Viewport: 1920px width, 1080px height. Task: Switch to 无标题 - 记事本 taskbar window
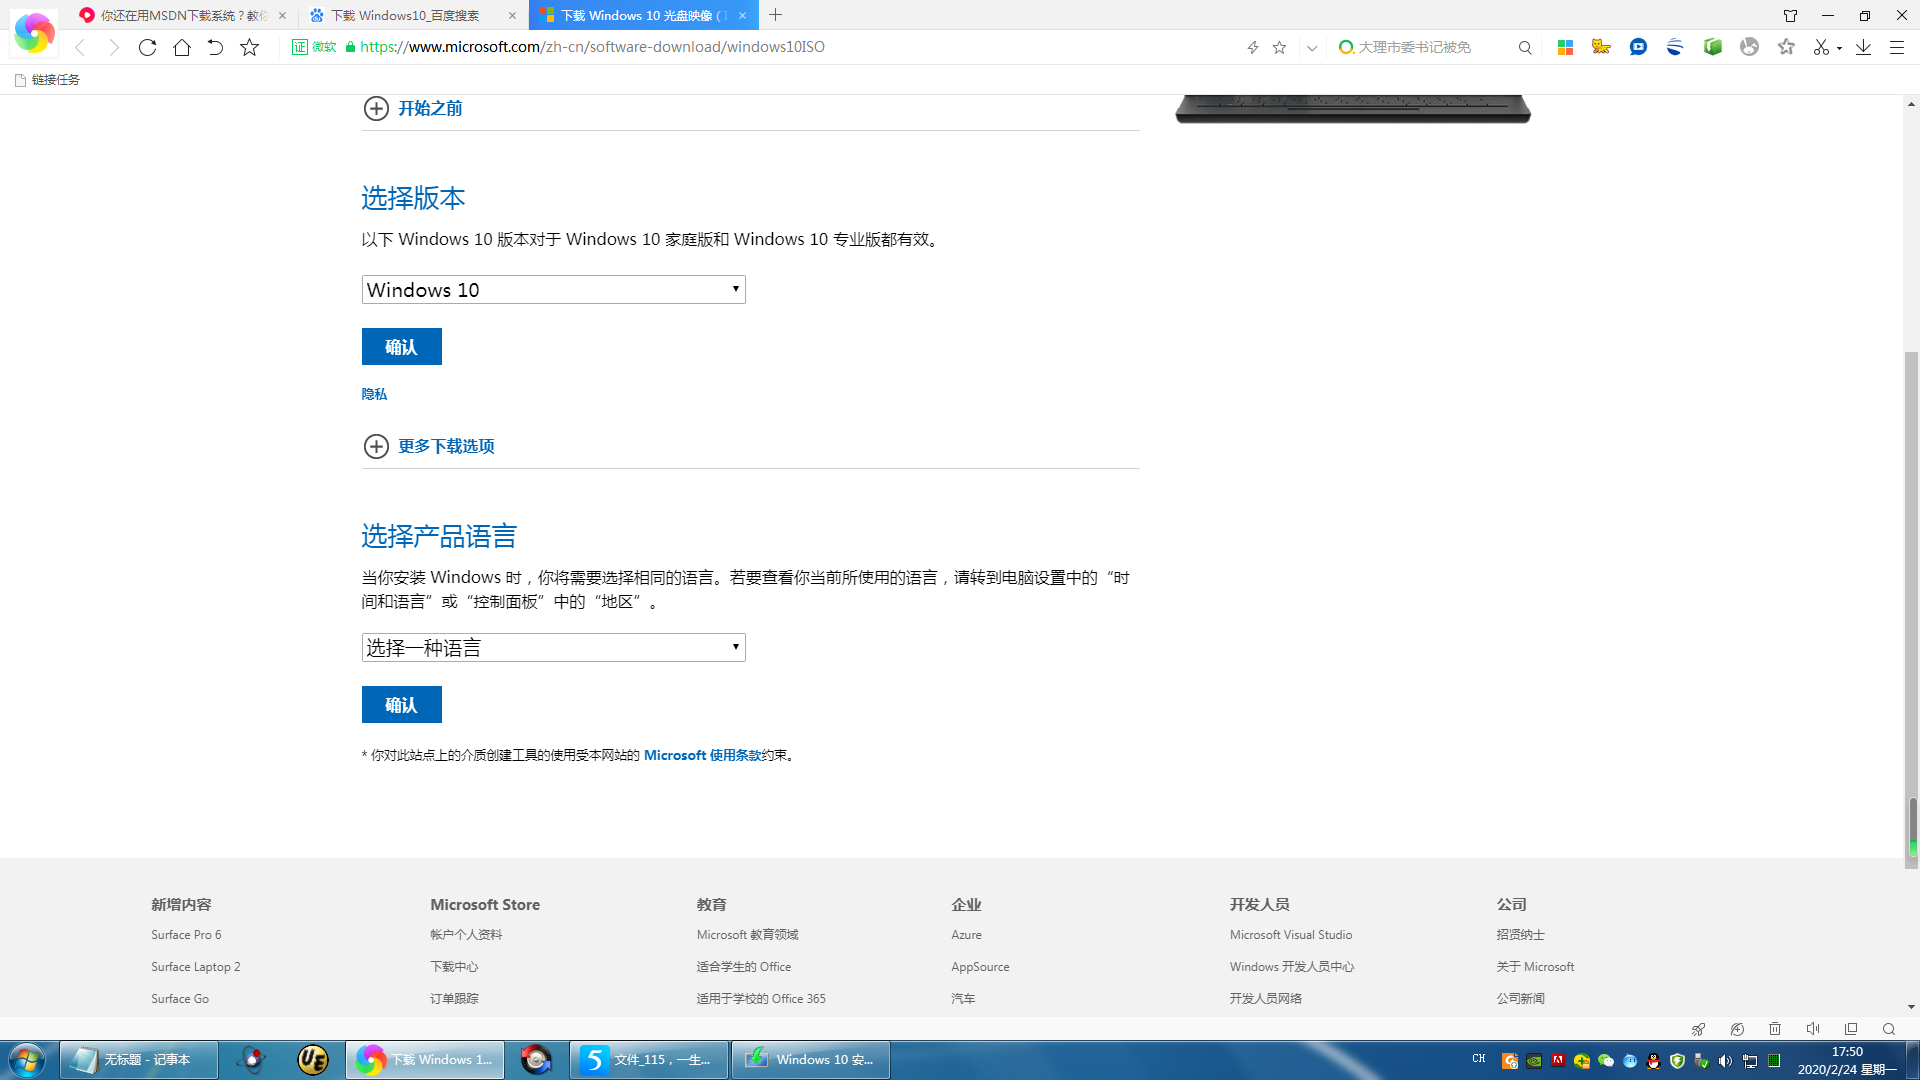point(139,1060)
